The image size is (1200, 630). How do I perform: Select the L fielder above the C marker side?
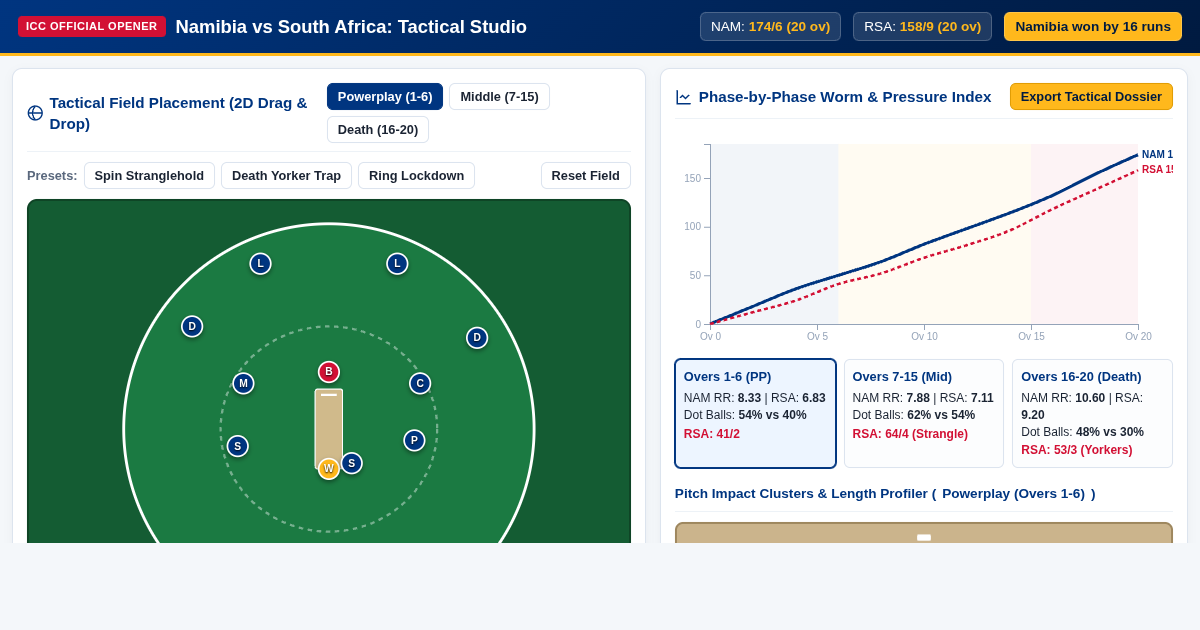(x=397, y=264)
